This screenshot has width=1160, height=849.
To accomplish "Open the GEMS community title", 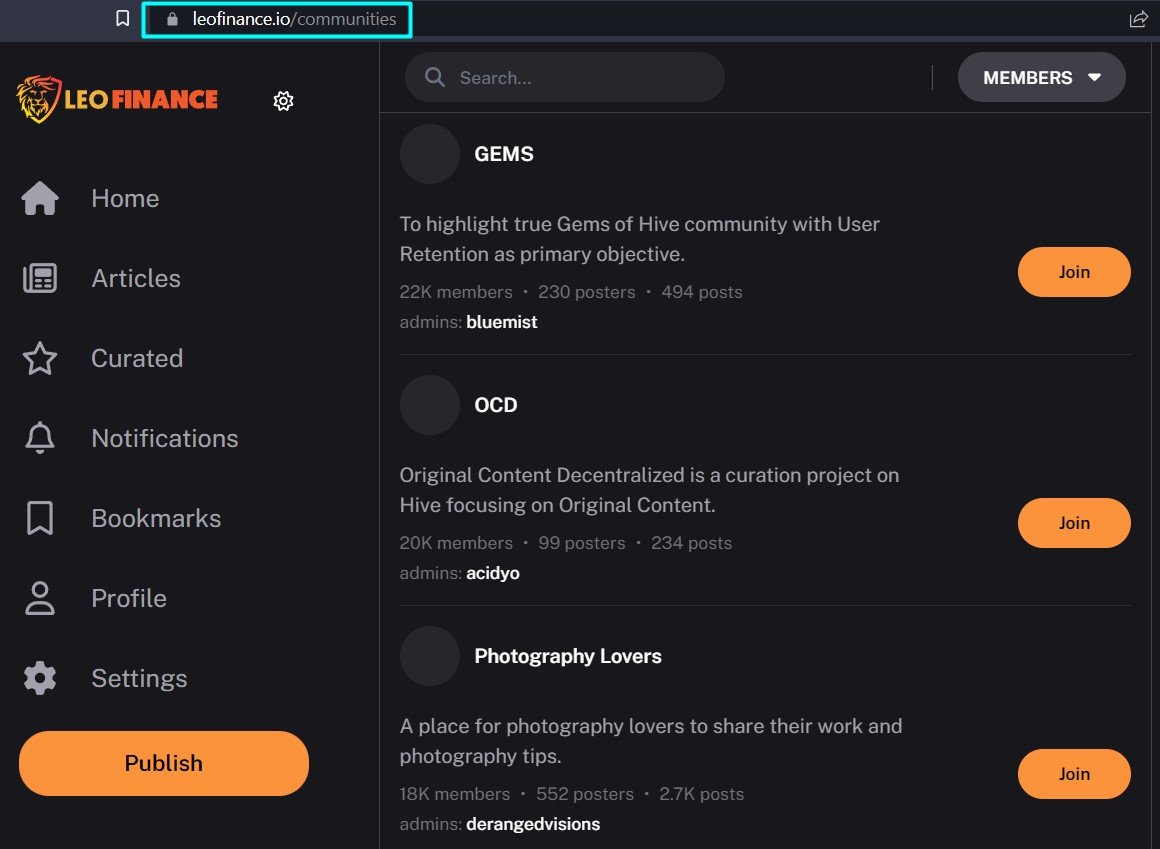I will 504,154.
